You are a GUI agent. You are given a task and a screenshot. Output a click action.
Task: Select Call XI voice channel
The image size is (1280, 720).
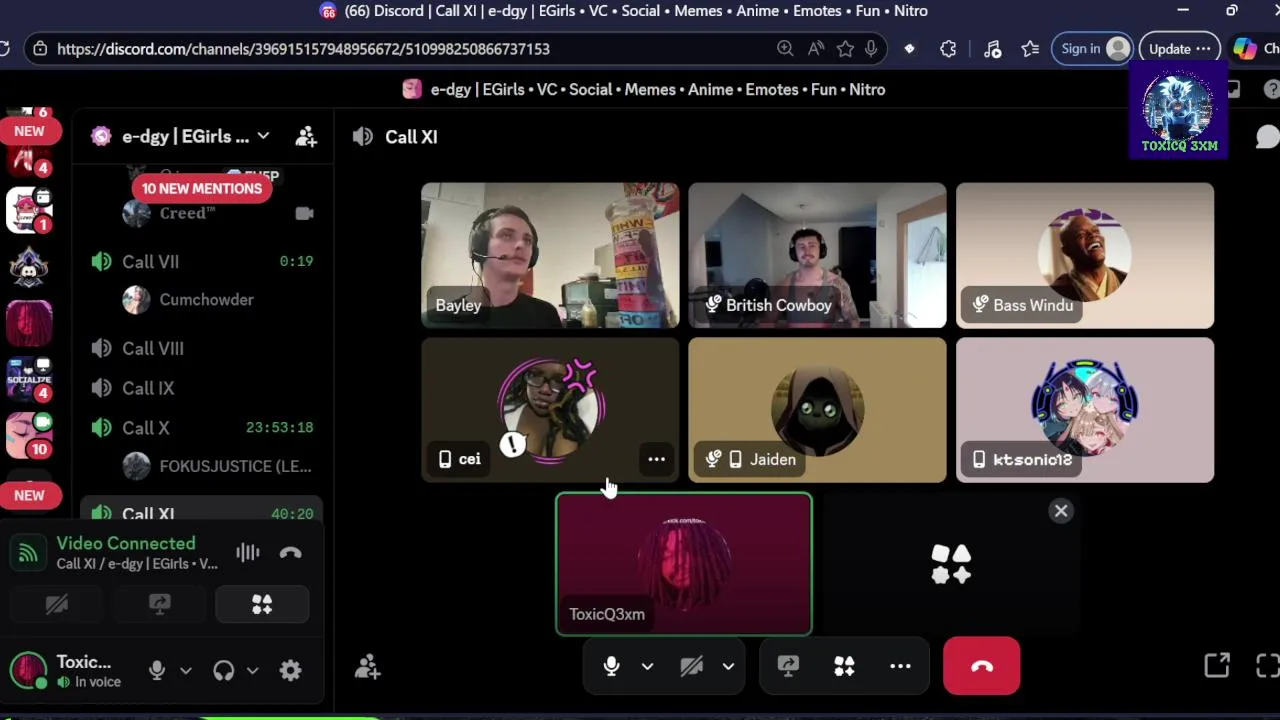[201, 510]
